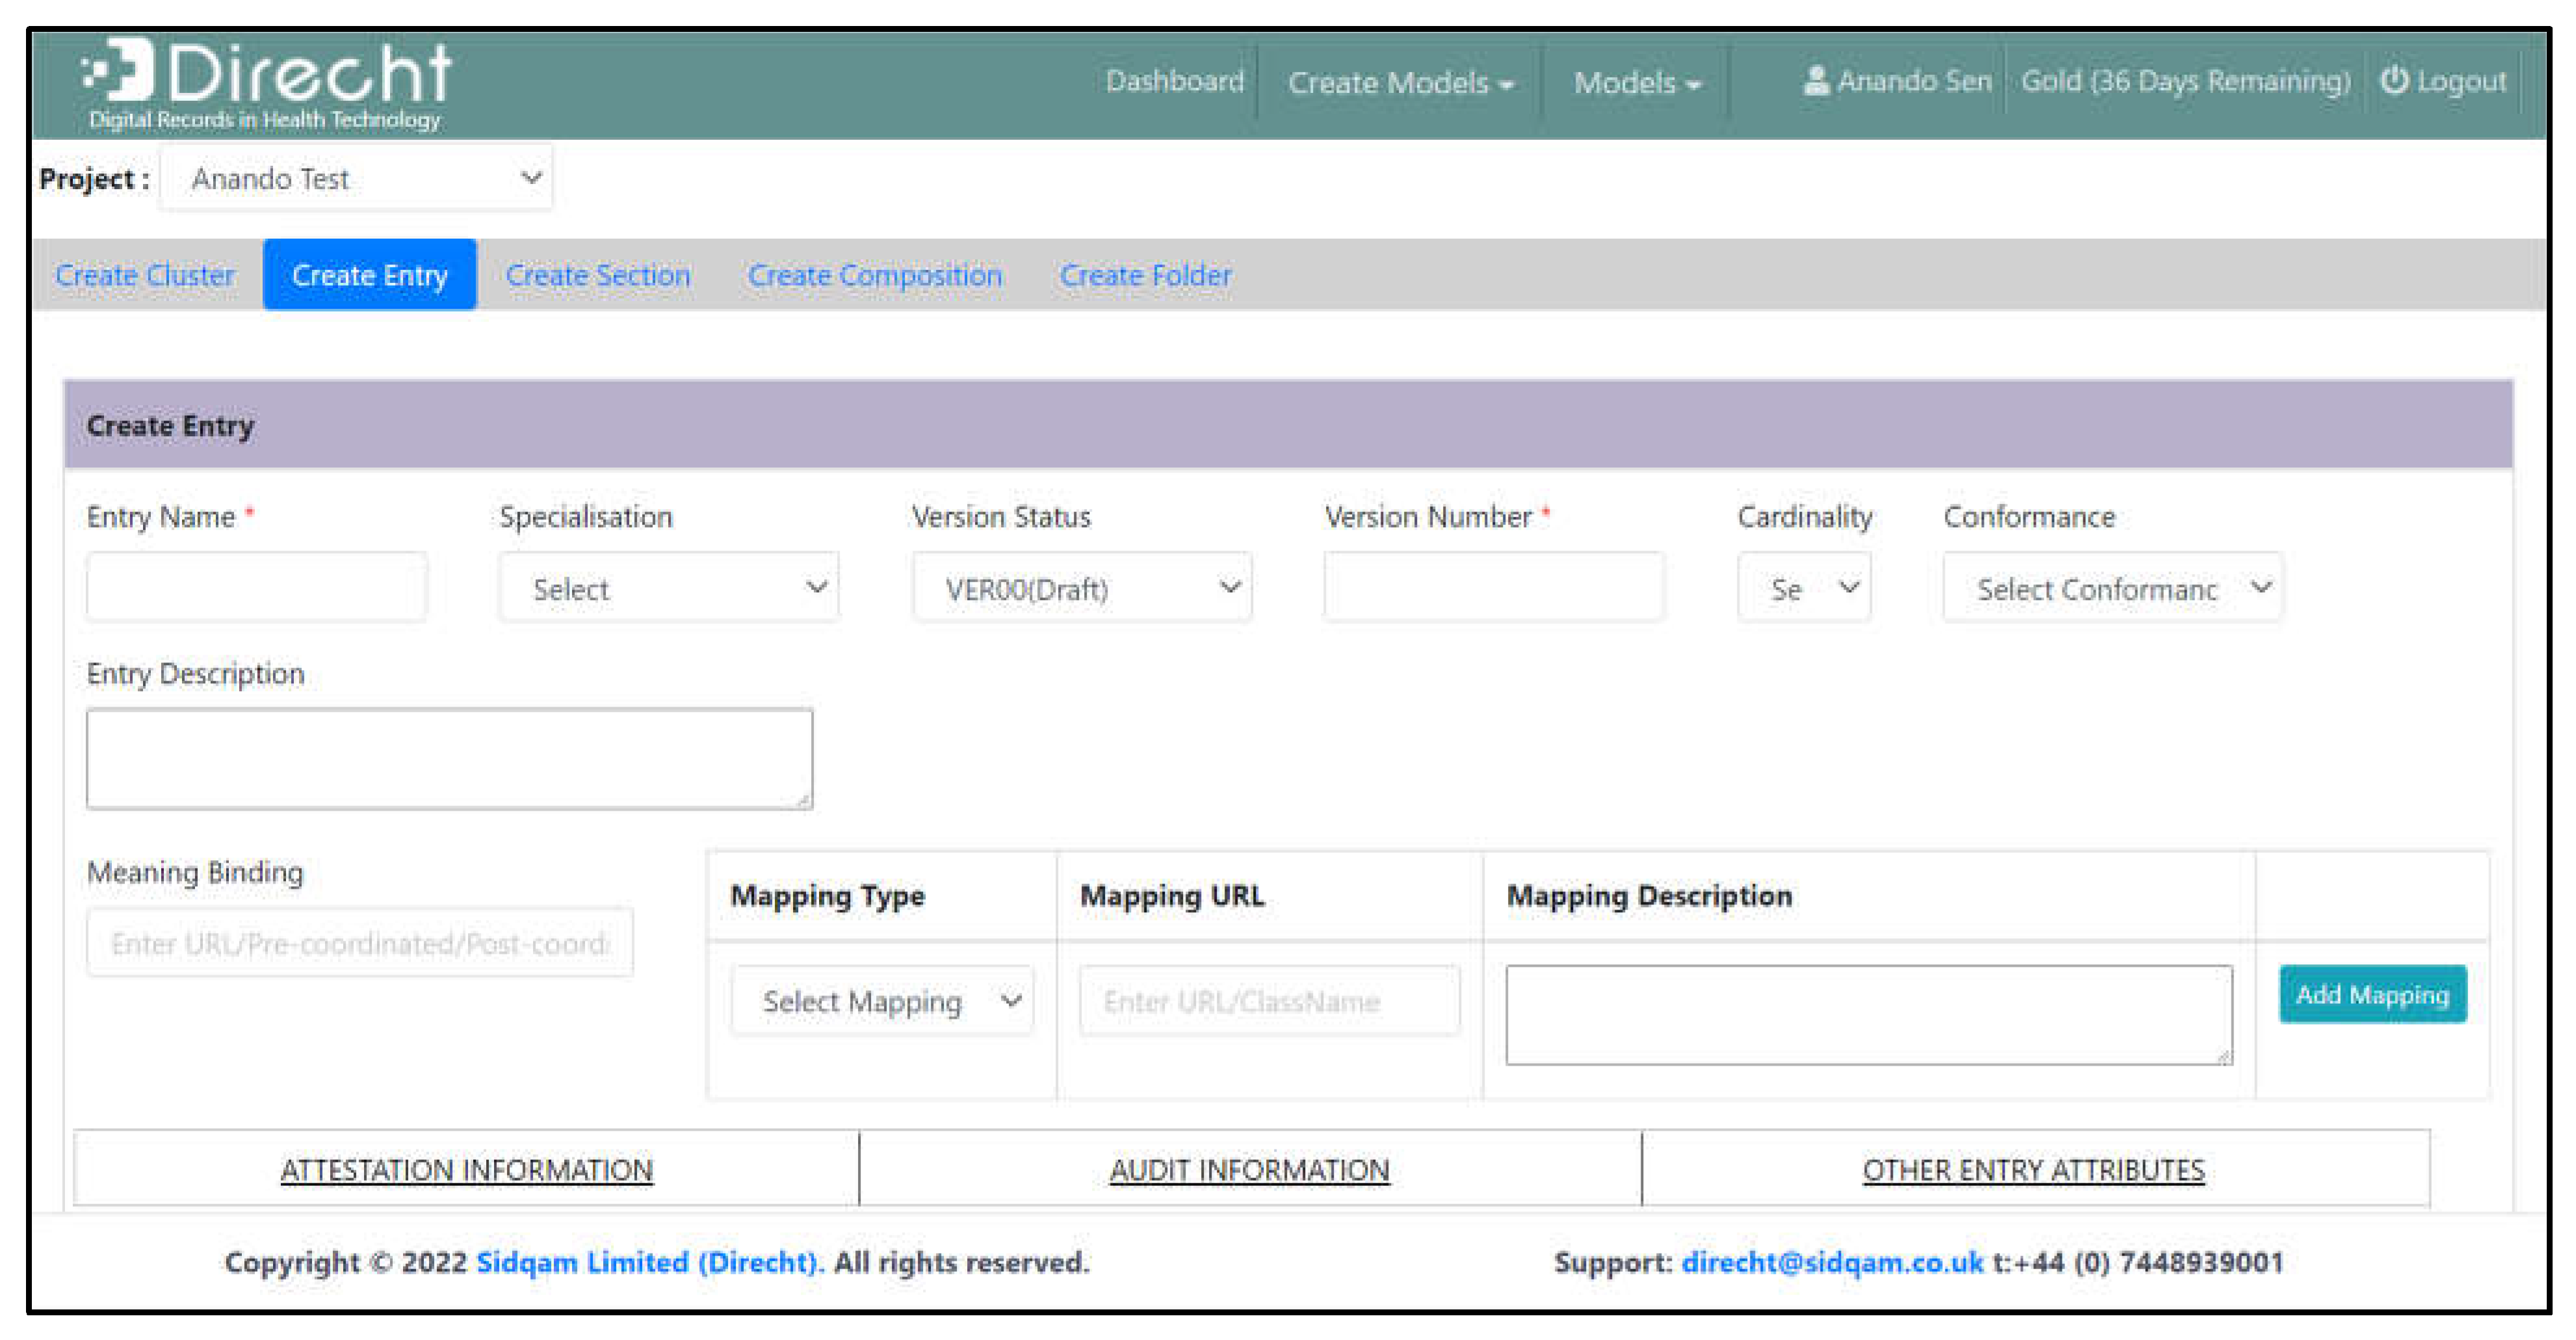2576x1340 pixels.
Task: Click the Logout power icon
Action: pyautogui.click(x=2393, y=80)
